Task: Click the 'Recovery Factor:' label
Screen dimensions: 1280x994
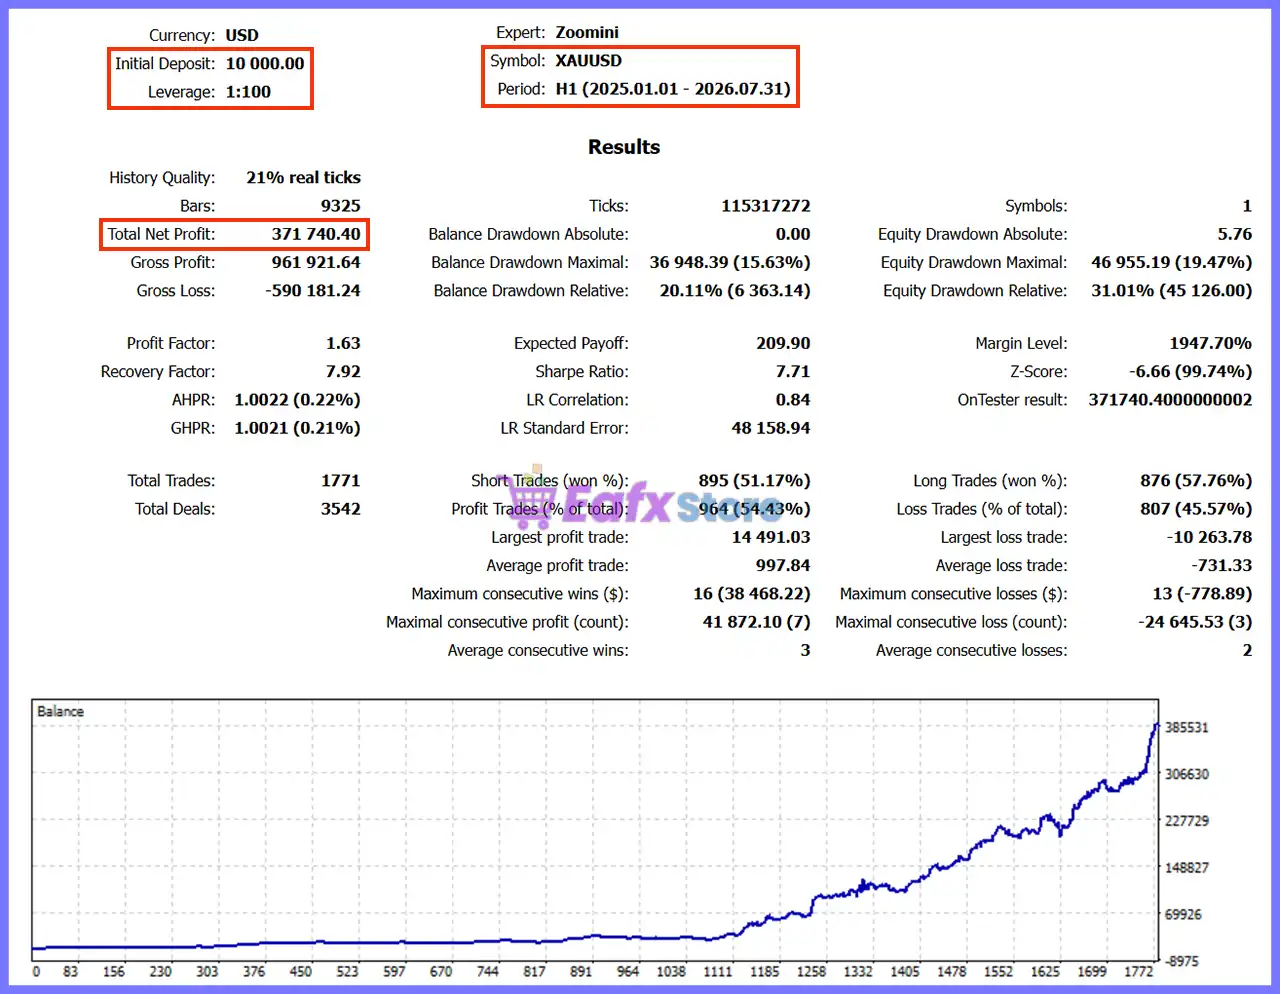Action: tap(158, 371)
